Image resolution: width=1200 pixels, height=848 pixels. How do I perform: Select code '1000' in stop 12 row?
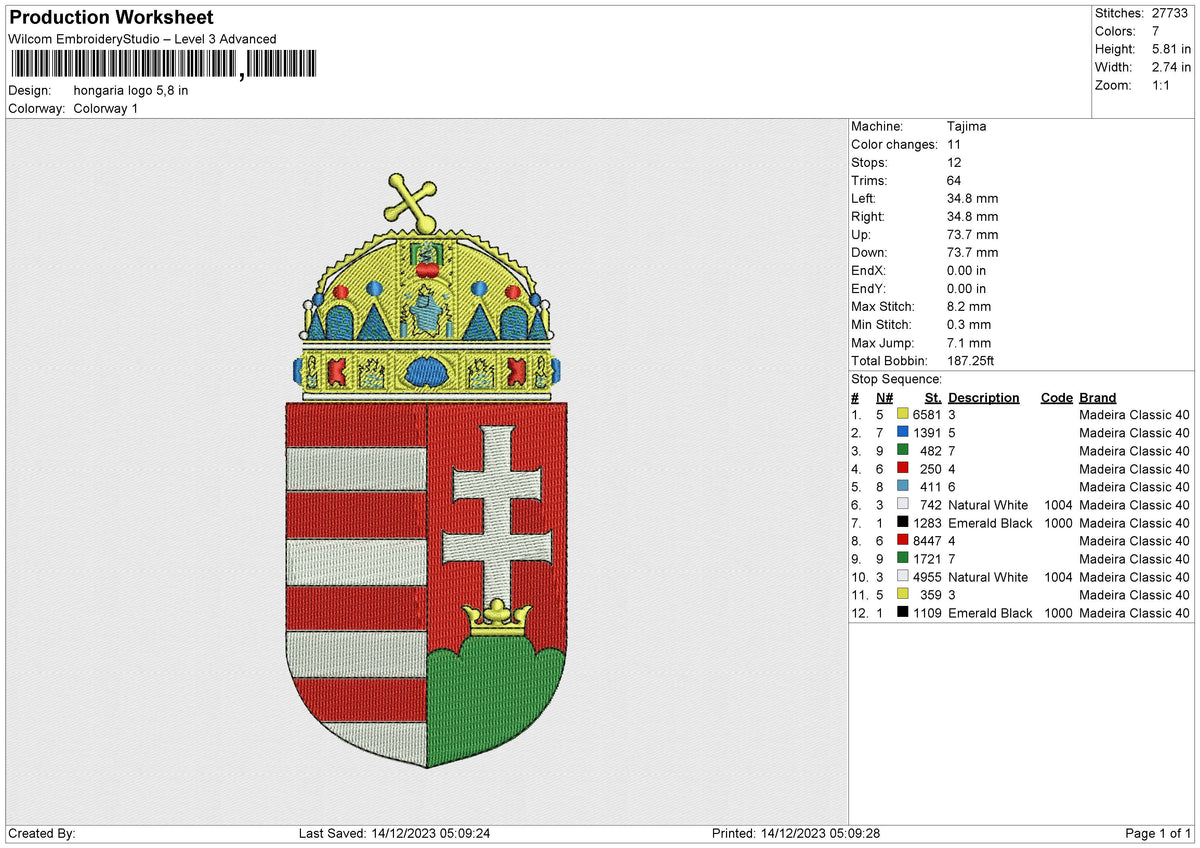1057,613
